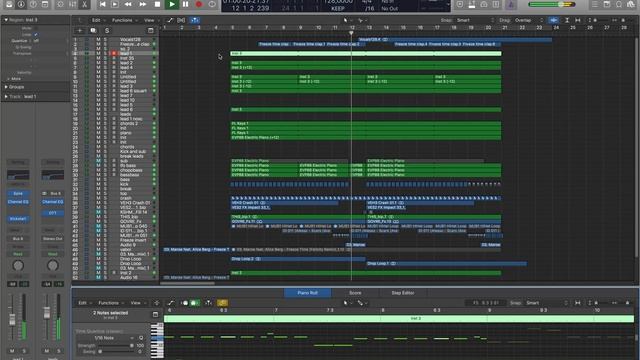Viewport: 640px width, 360px height.
Task: Collapse the Region inspector disclosure triangle
Action: pos(6,20)
